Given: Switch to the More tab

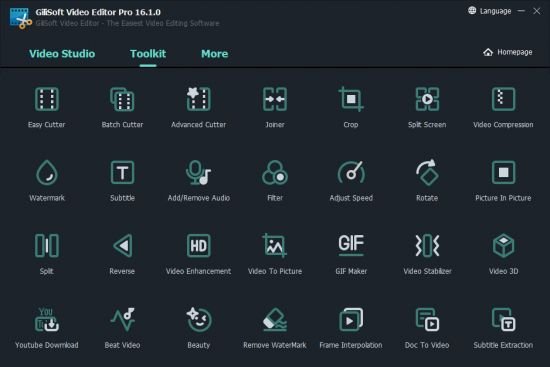Looking at the screenshot, I should coord(214,54).
